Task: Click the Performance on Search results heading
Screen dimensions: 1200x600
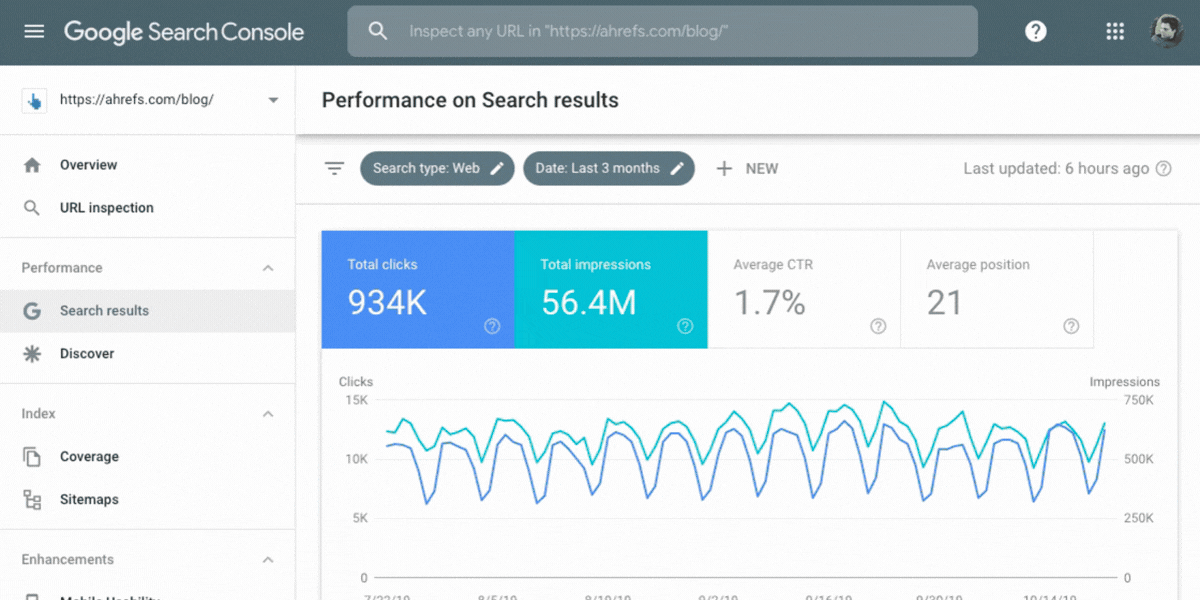Action: 470,100
